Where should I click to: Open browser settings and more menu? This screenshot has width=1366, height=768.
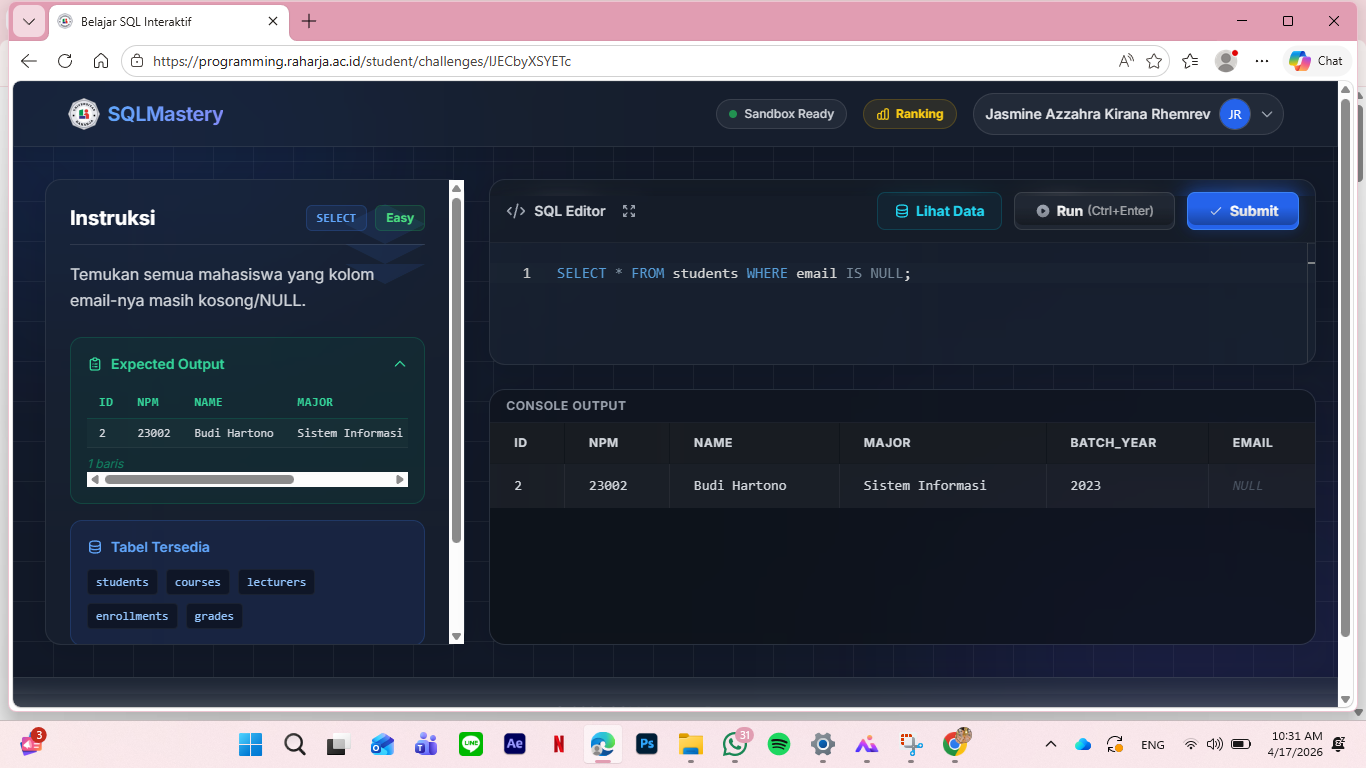1262,61
